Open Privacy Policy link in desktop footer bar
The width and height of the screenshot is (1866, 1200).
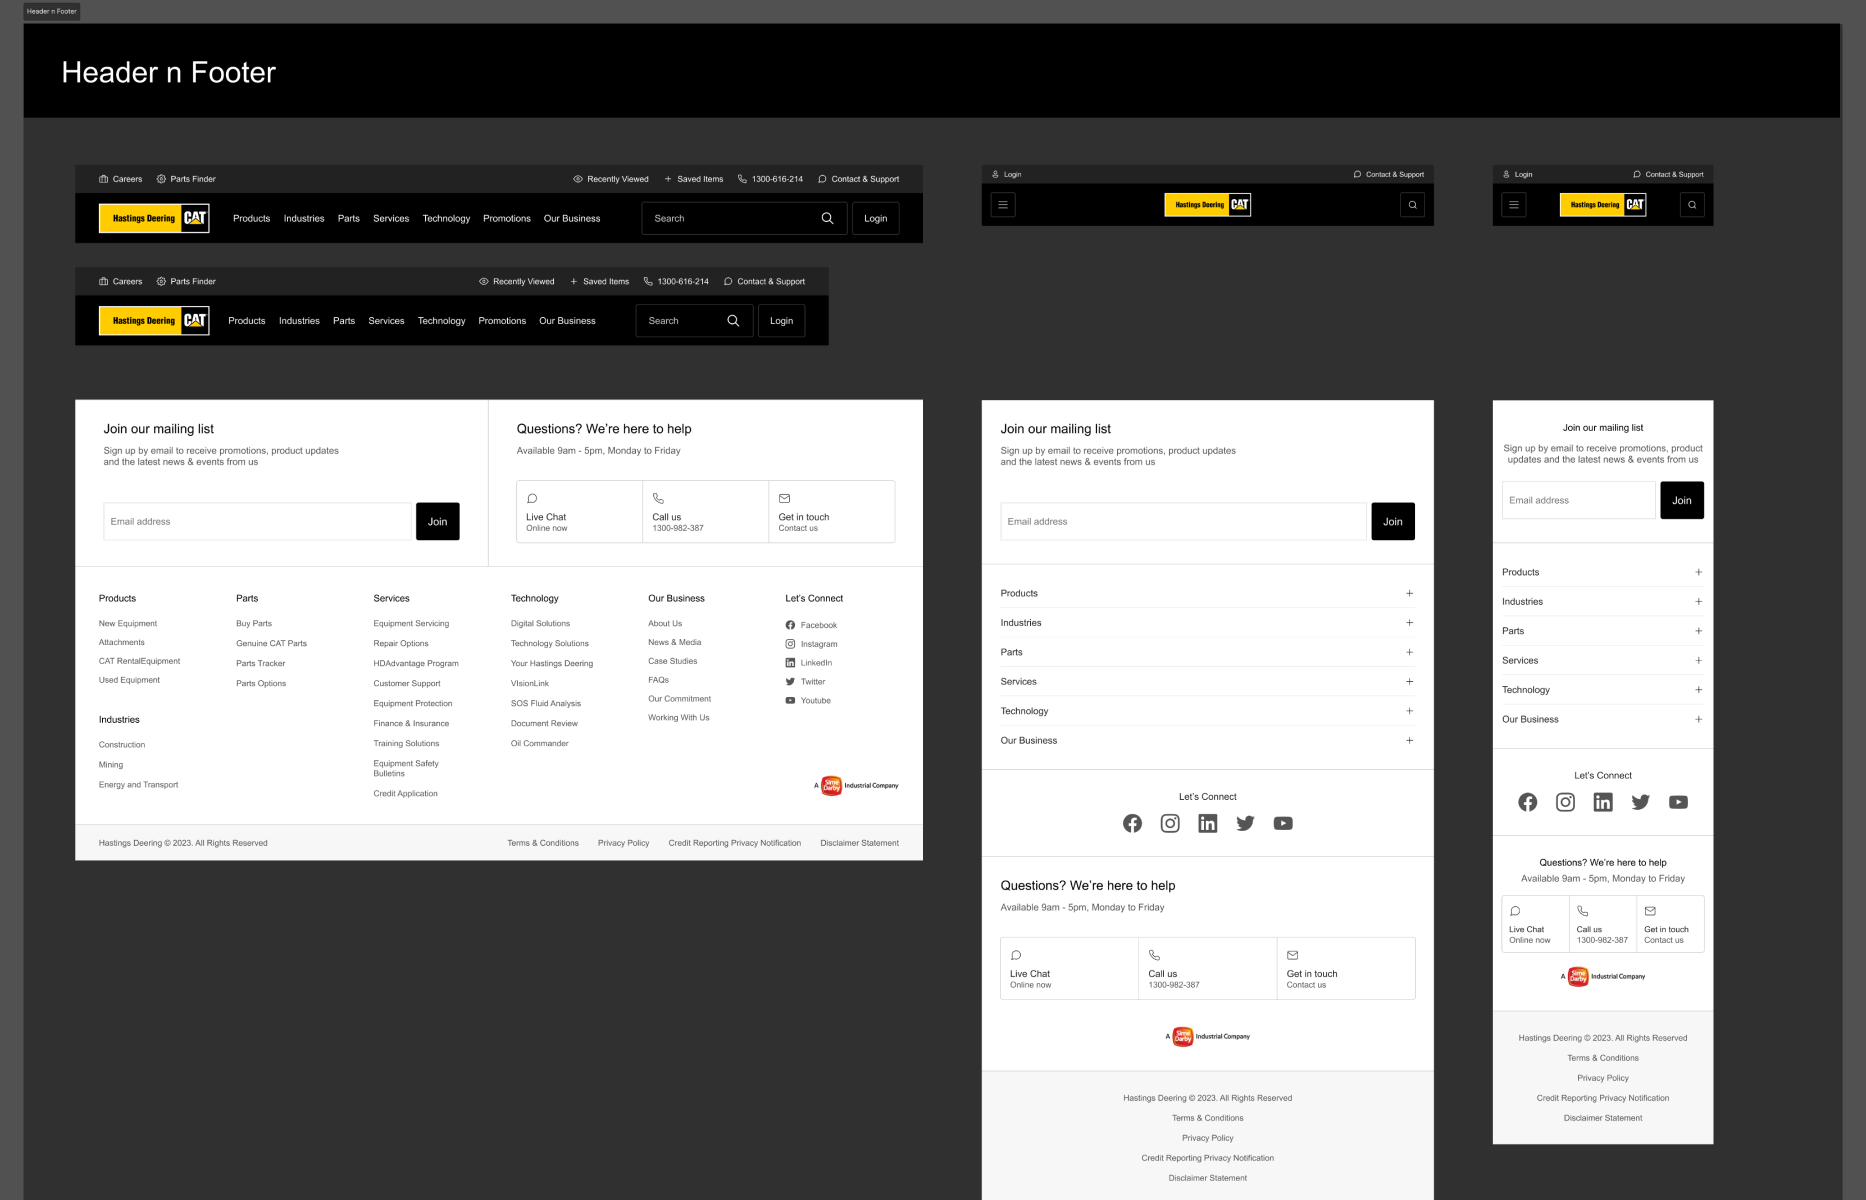tap(623, 843)
